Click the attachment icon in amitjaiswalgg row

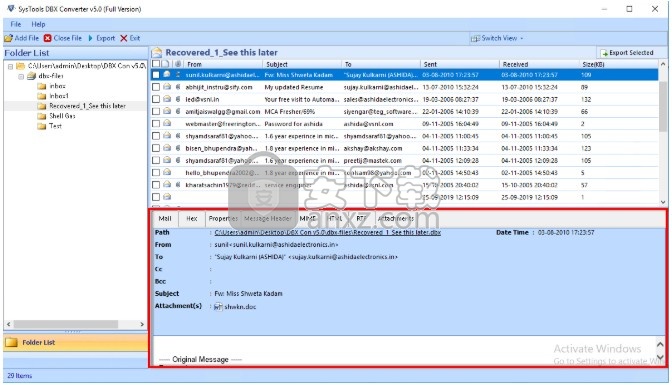click(x=178, y=111)
